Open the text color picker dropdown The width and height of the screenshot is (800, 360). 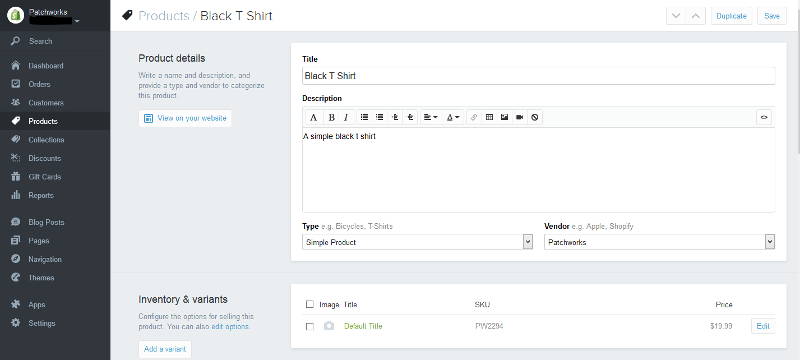[x=453, y=117]
